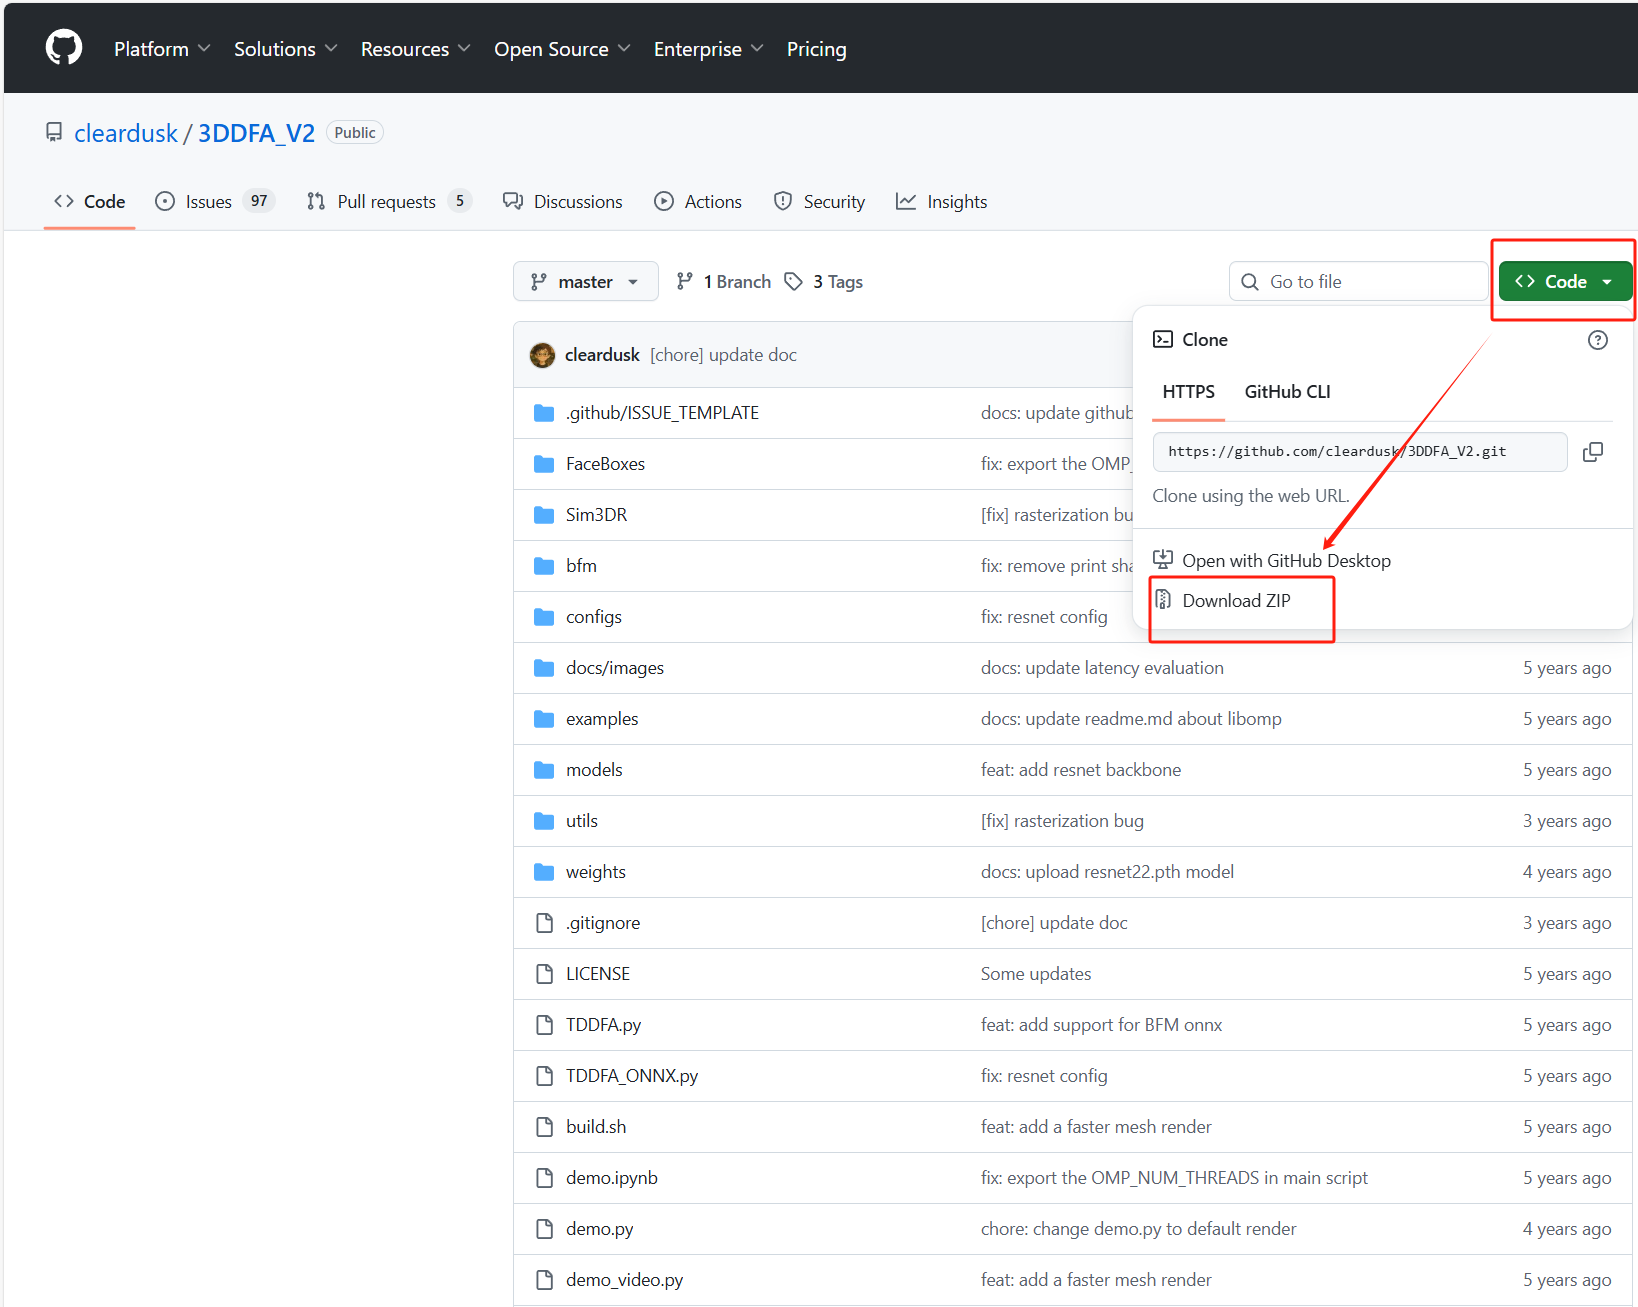Click the 3DDFA_V2 repository name link
This screenshot has width=1638, height=1307.
[256, 133]
